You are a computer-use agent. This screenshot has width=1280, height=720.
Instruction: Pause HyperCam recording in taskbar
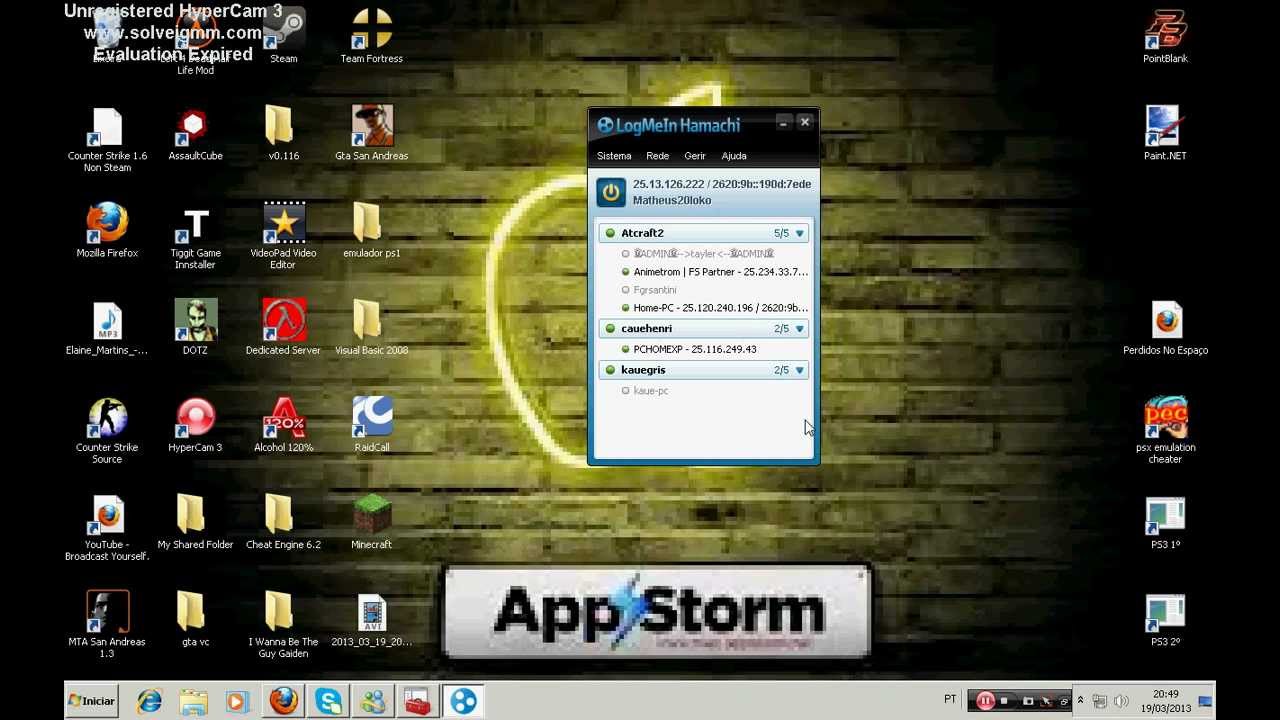pyautogui.click(x=985, y=701)
